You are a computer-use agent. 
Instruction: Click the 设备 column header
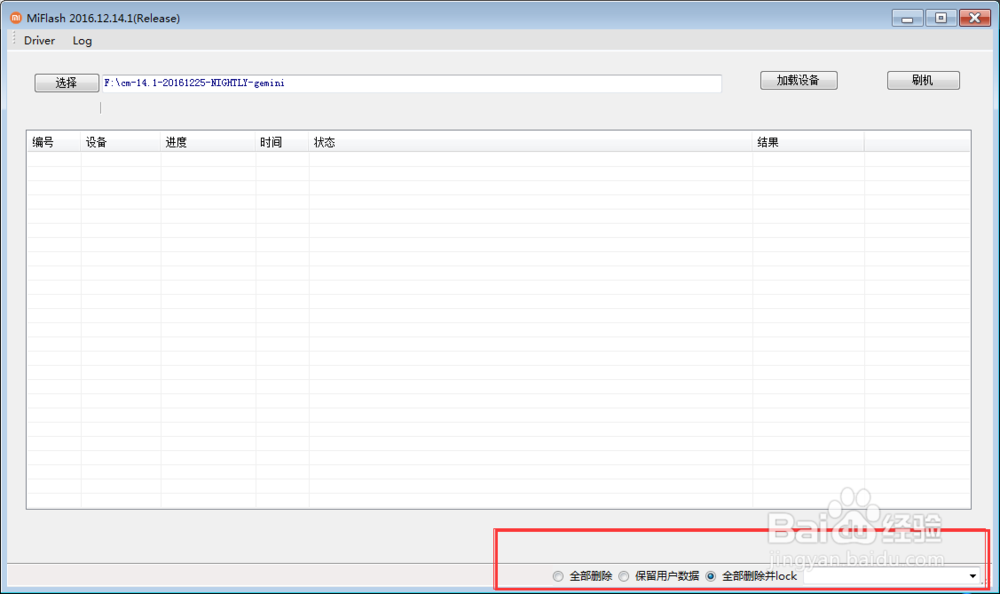pos(121,142)
